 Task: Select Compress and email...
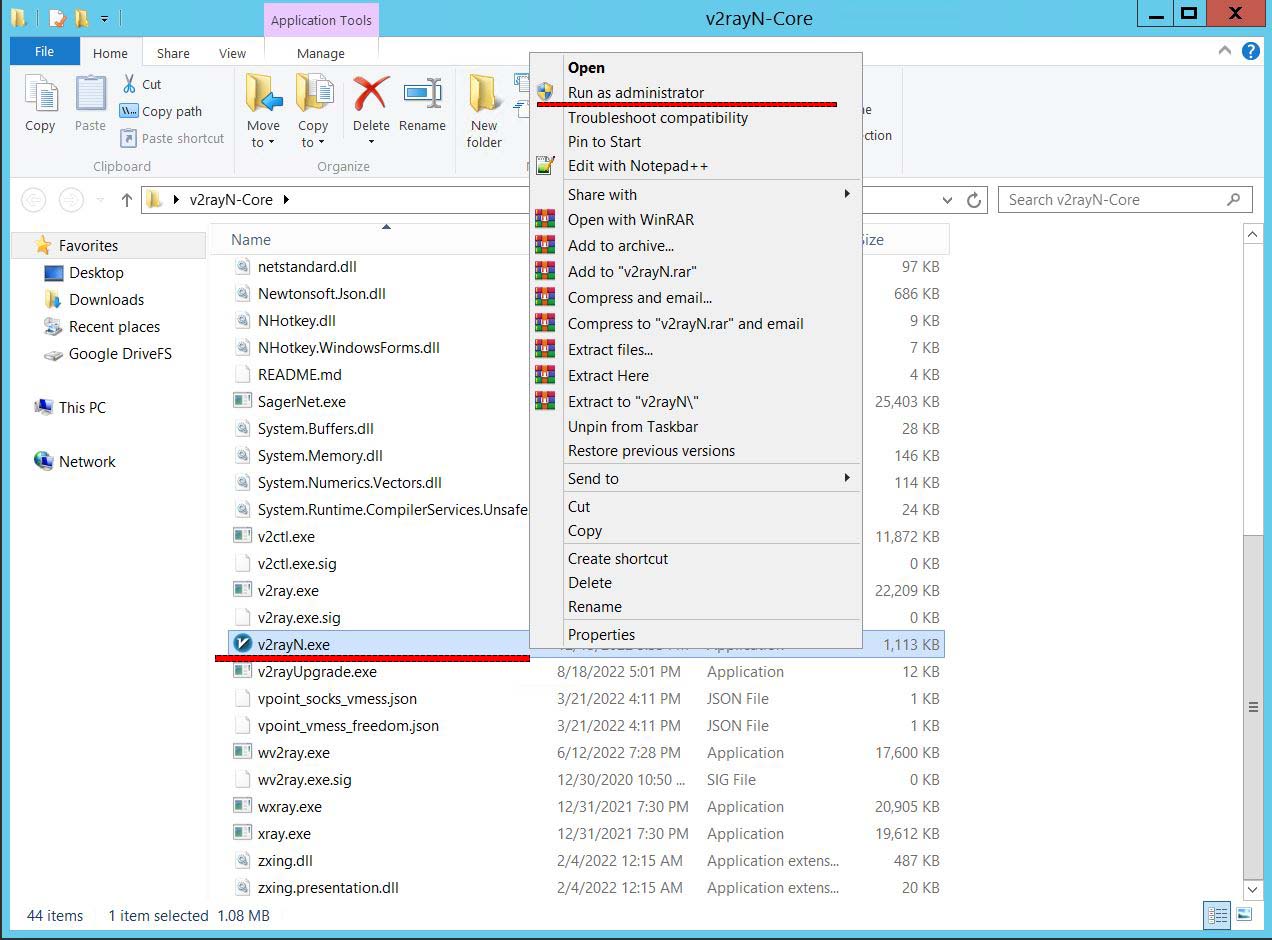(x=640, y=297)
